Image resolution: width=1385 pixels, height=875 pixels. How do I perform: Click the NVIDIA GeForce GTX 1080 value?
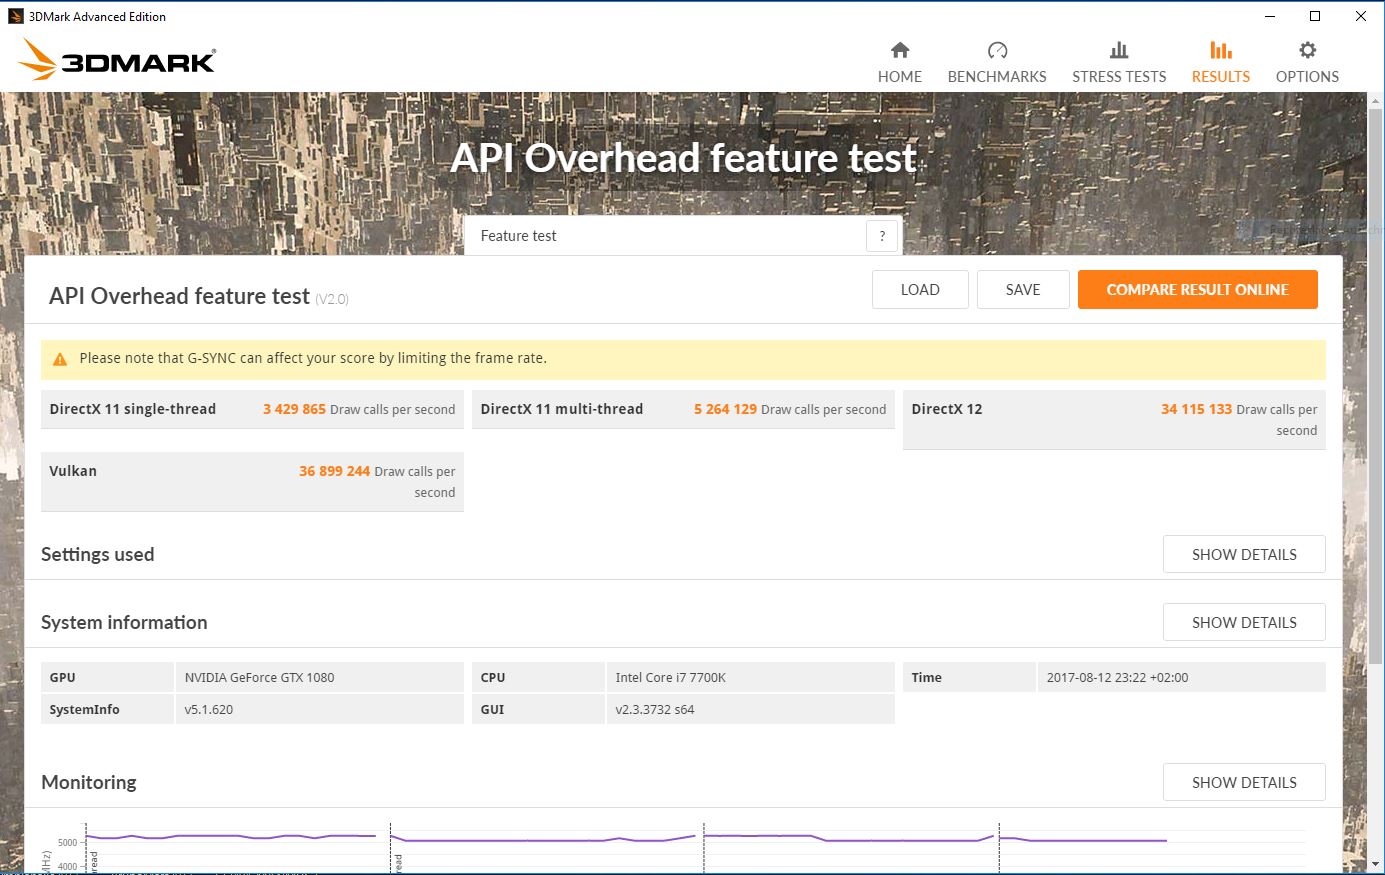point(259,677)
